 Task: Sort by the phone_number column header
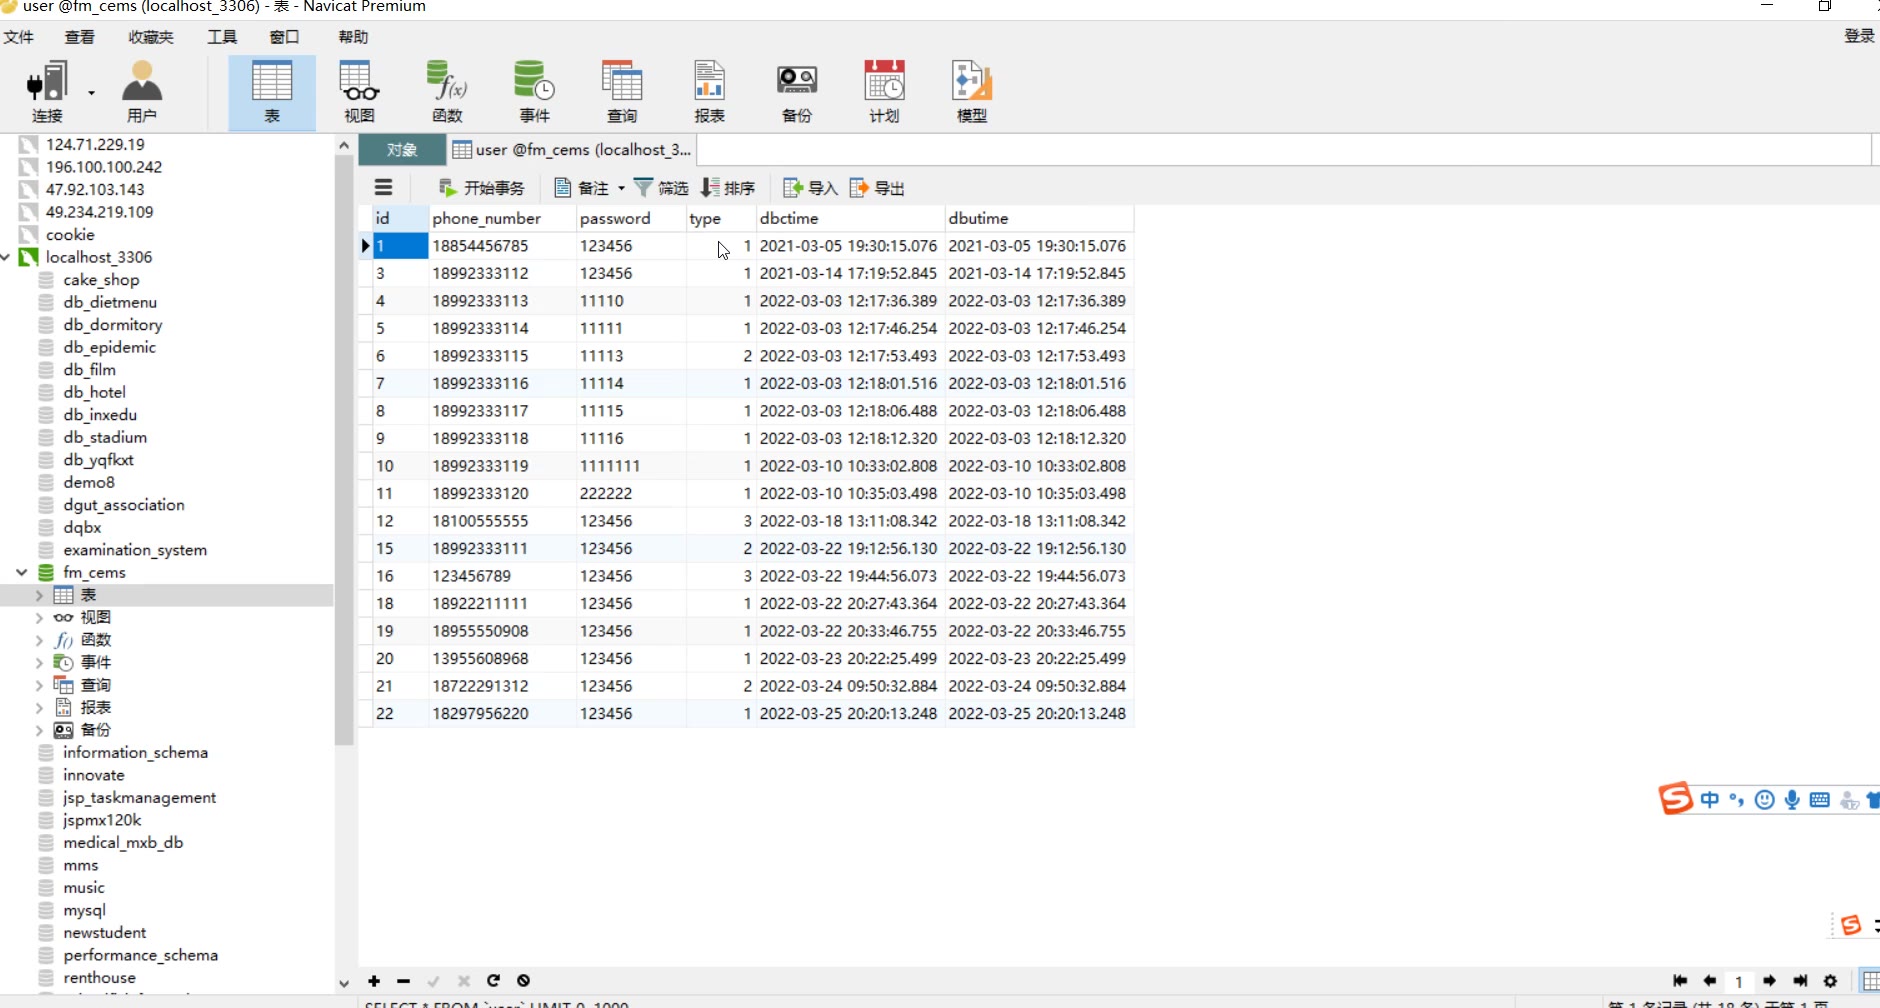(502, 218)
